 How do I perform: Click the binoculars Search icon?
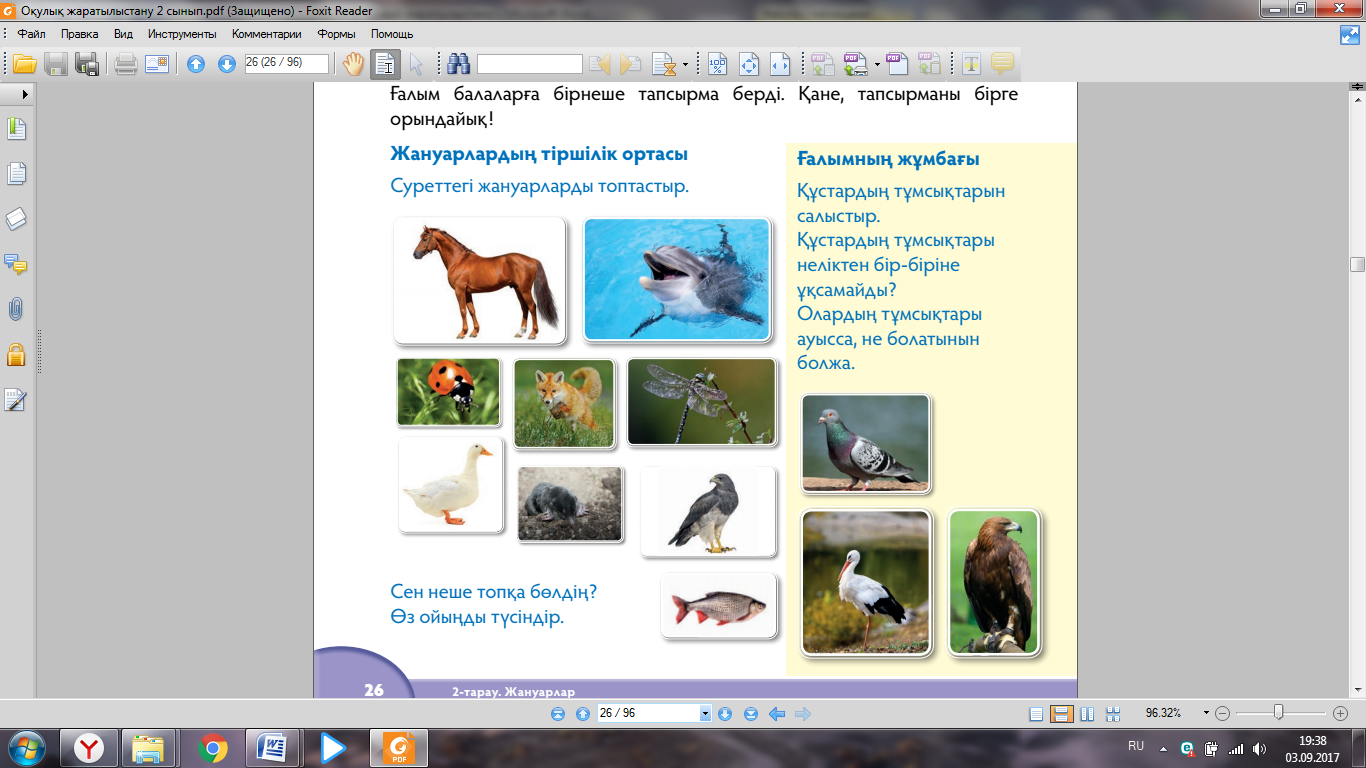pyautogui.click(x=459, y=64)
